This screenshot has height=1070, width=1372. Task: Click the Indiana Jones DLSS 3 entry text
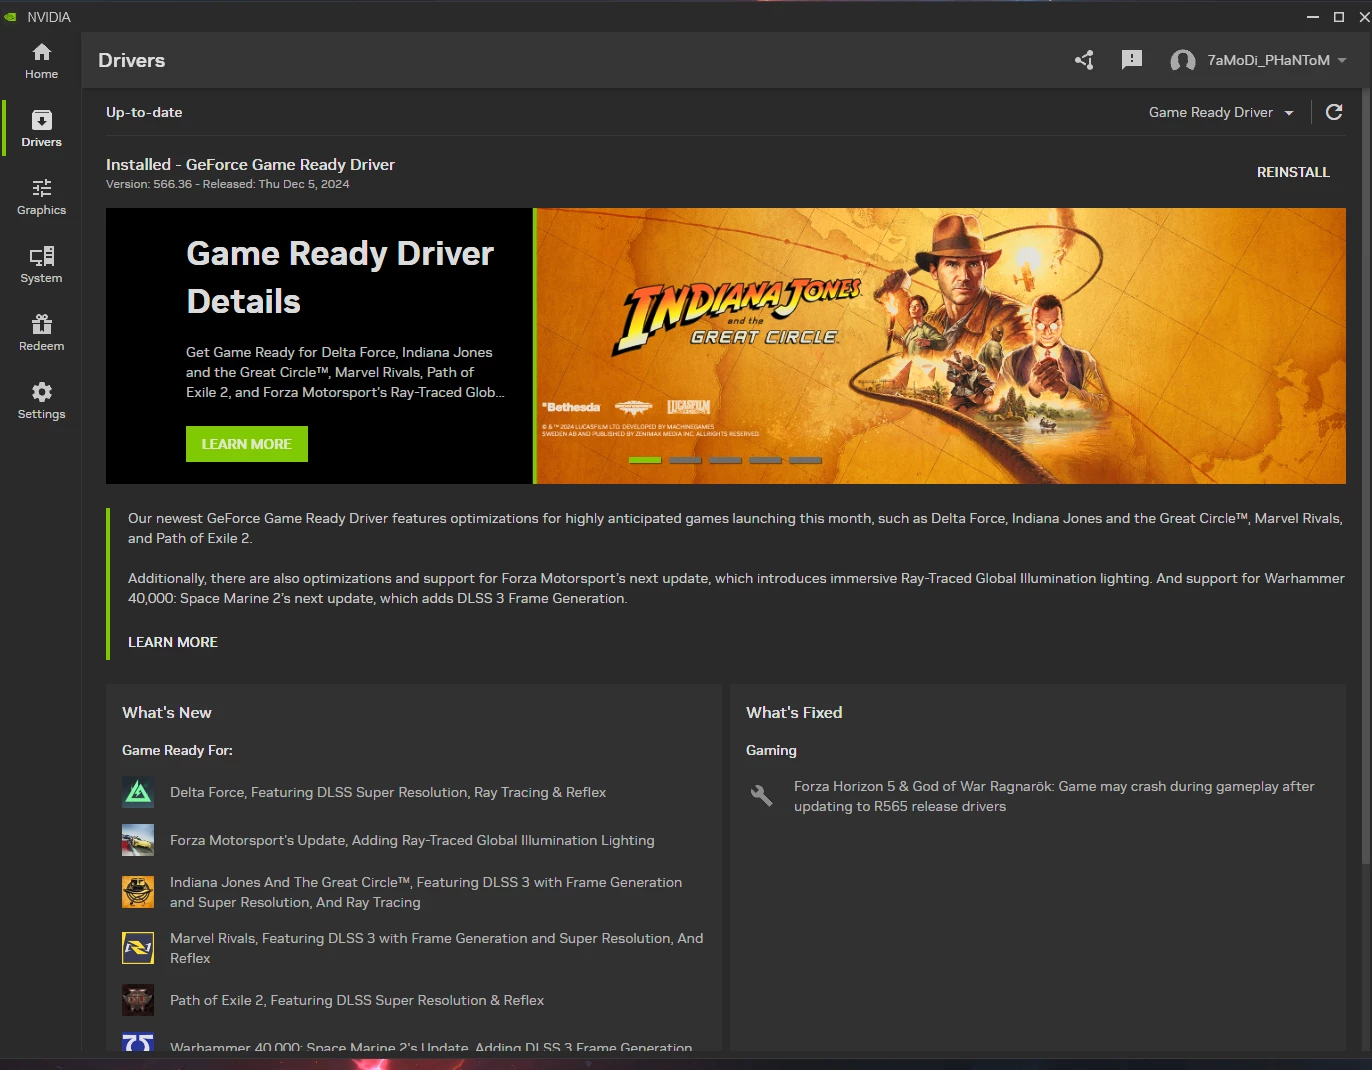pos(426,892)
